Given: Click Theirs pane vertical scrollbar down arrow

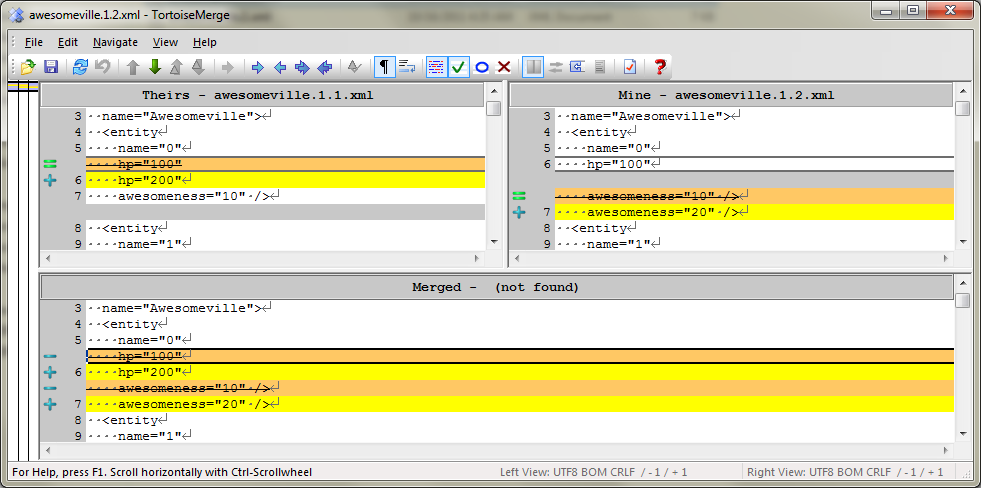Looking at the screenshot, I should coord(494,241).
